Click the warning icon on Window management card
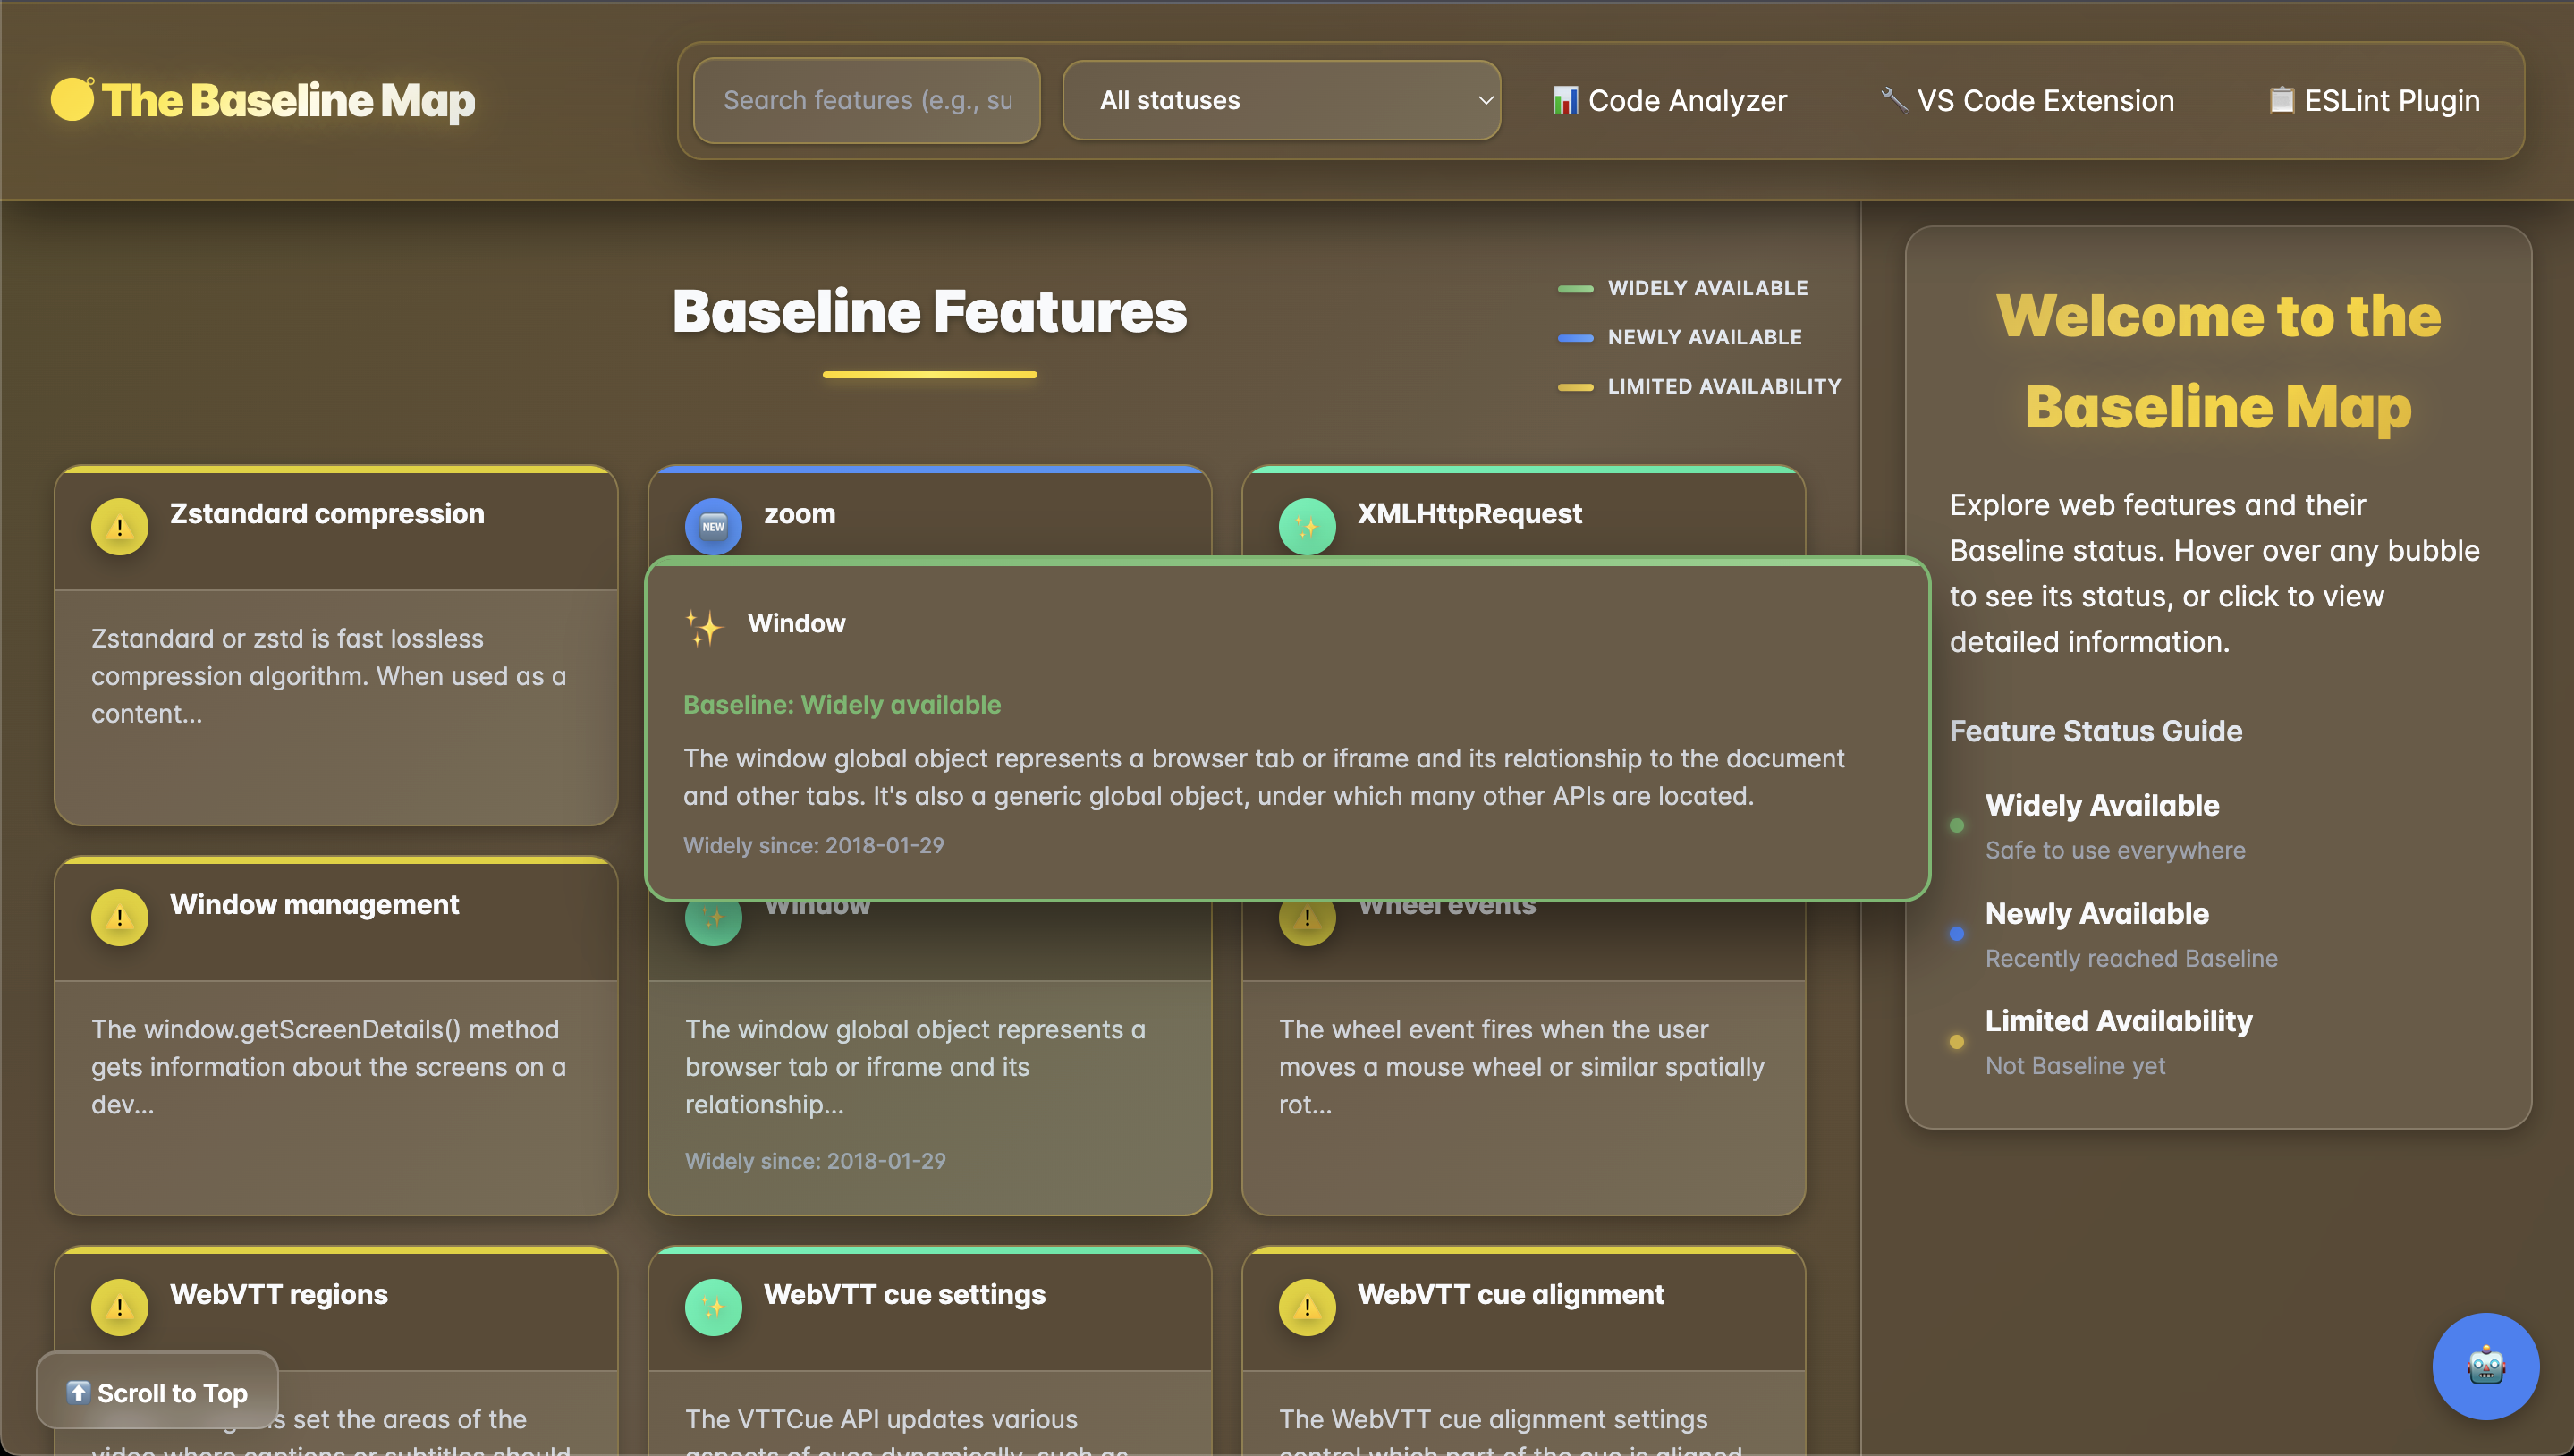 (x=119, y=917)
